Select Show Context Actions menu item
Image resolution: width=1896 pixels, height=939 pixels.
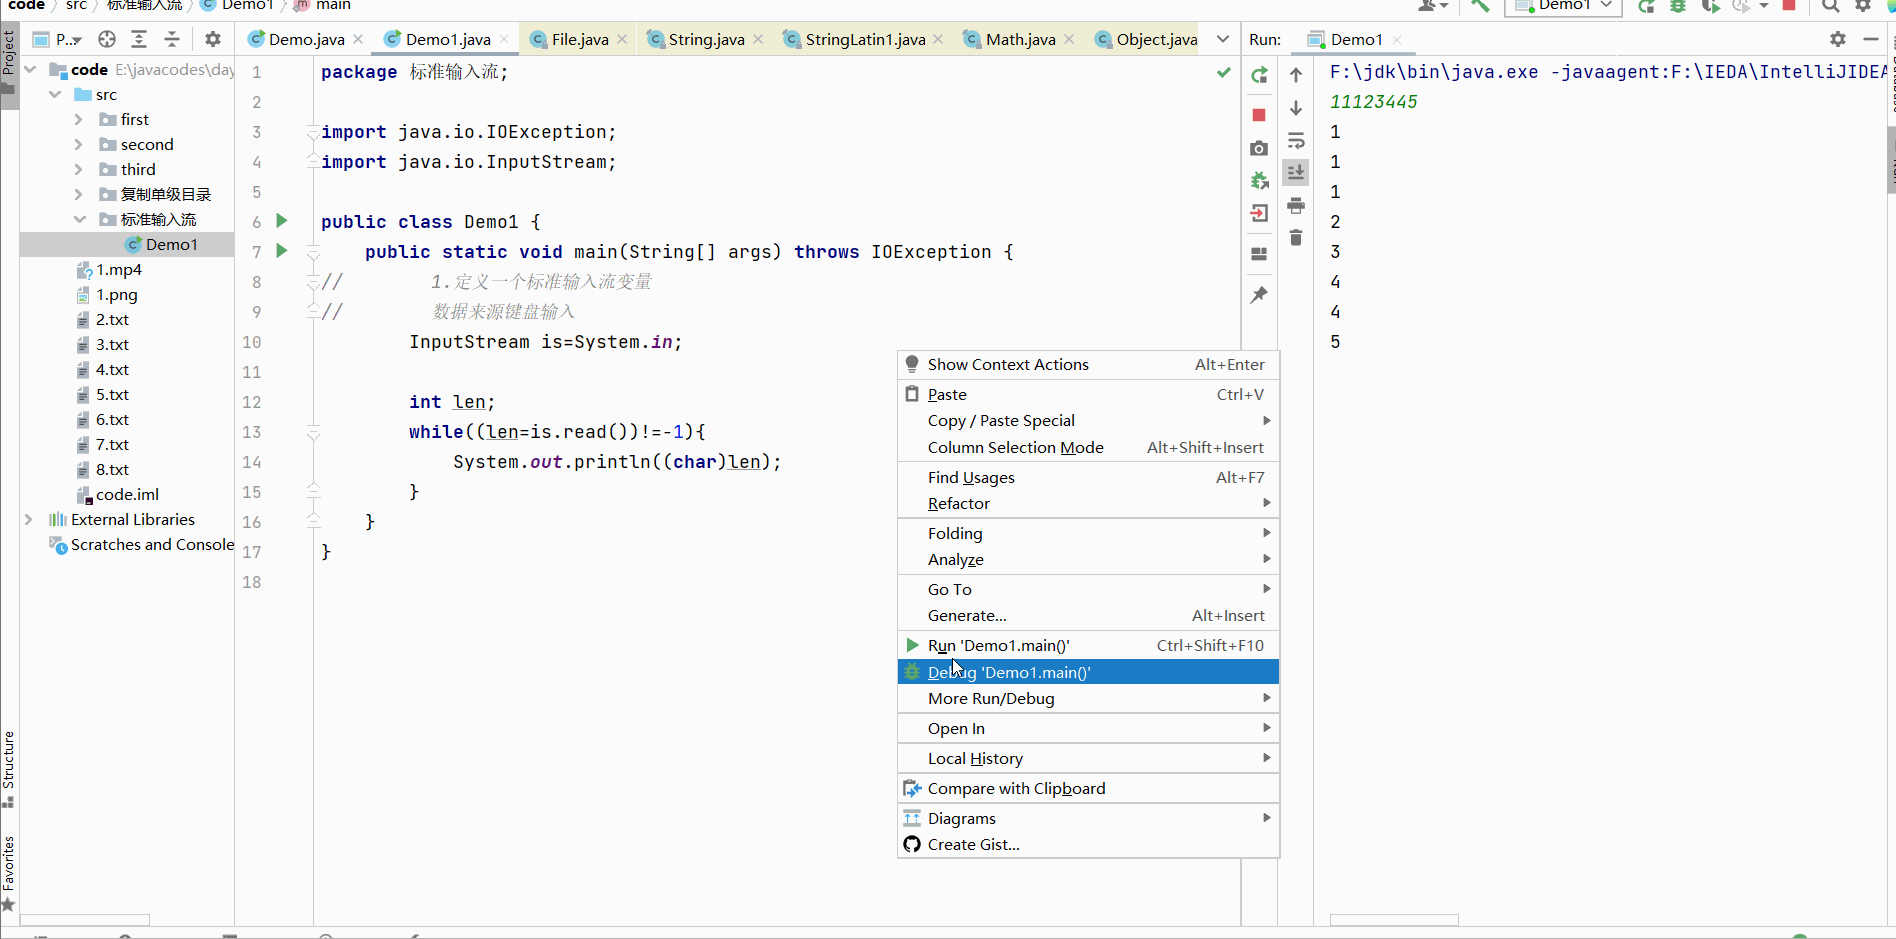tap(1088, 365)
